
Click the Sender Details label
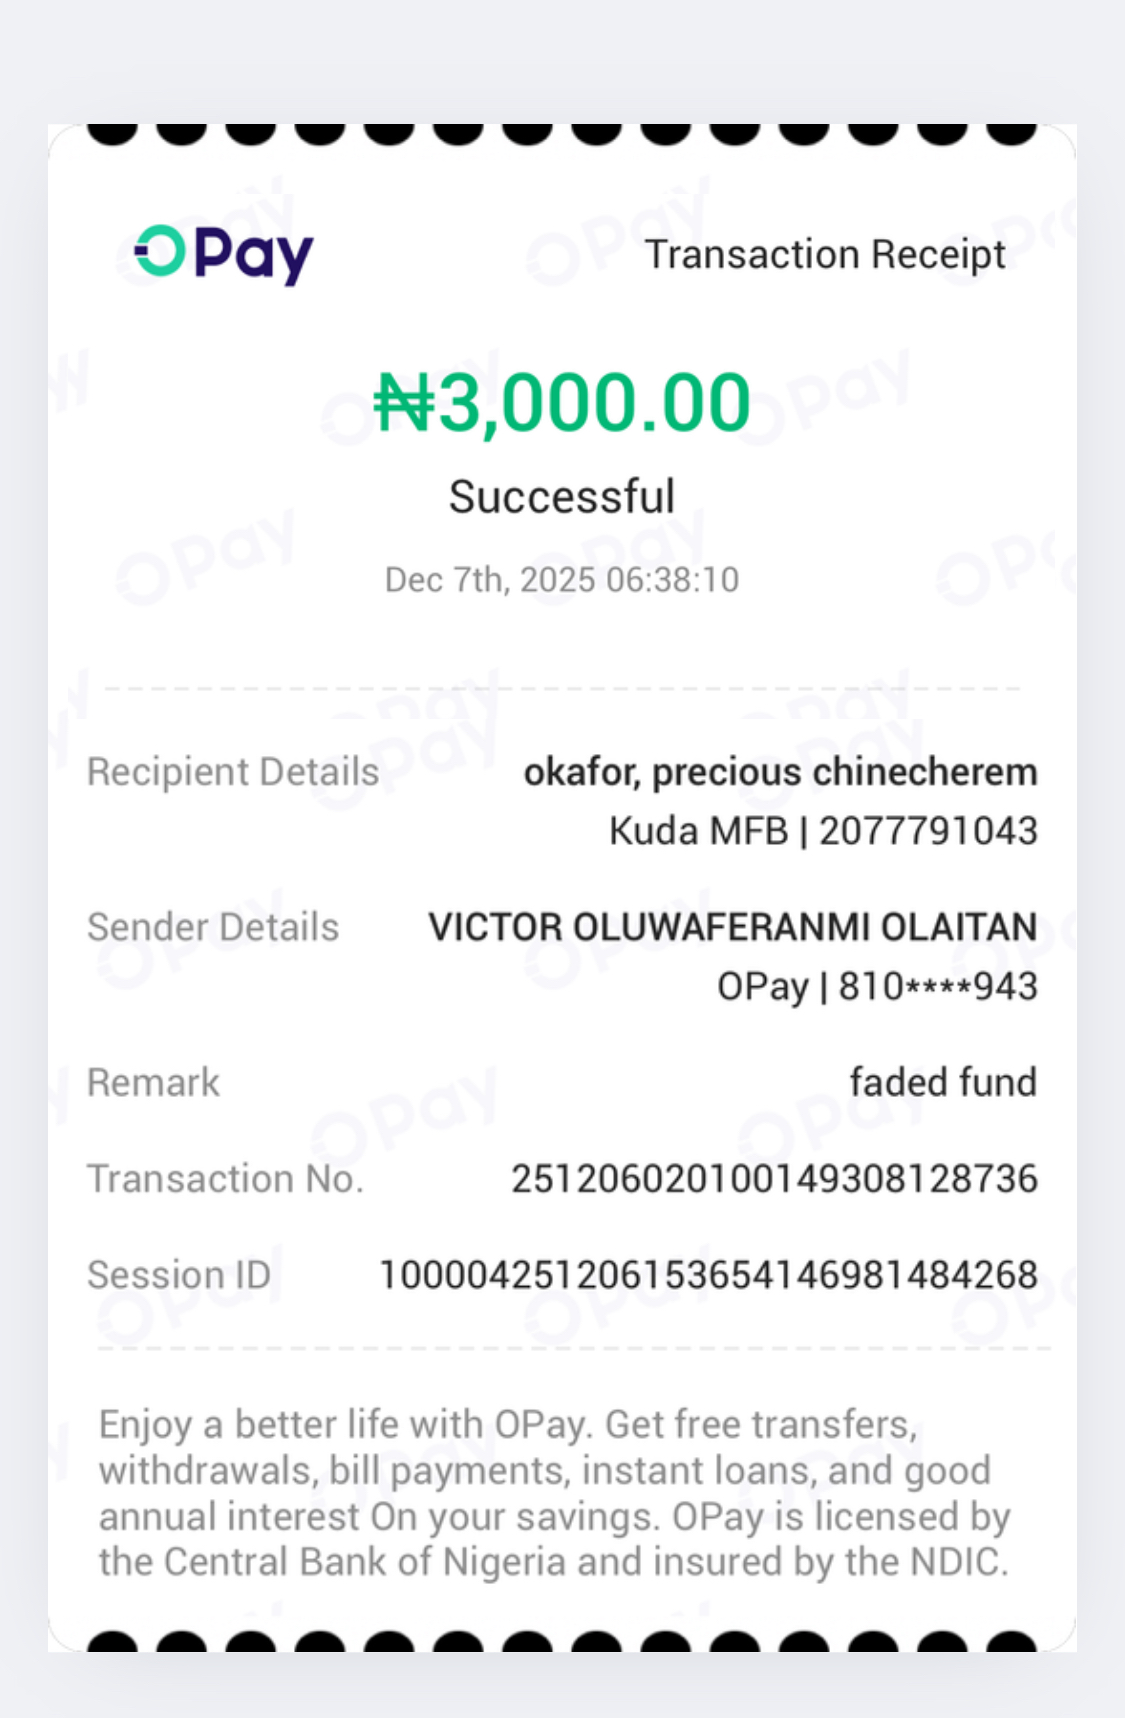pos(213,927)
